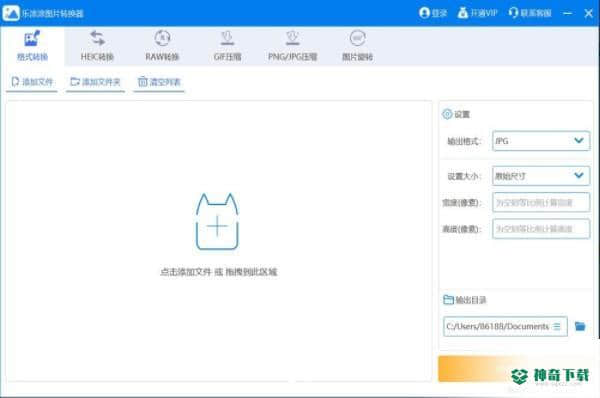600x398 pixels.
Task: Open the 格式转换 format conversion tab
Action: click(32, 46)
